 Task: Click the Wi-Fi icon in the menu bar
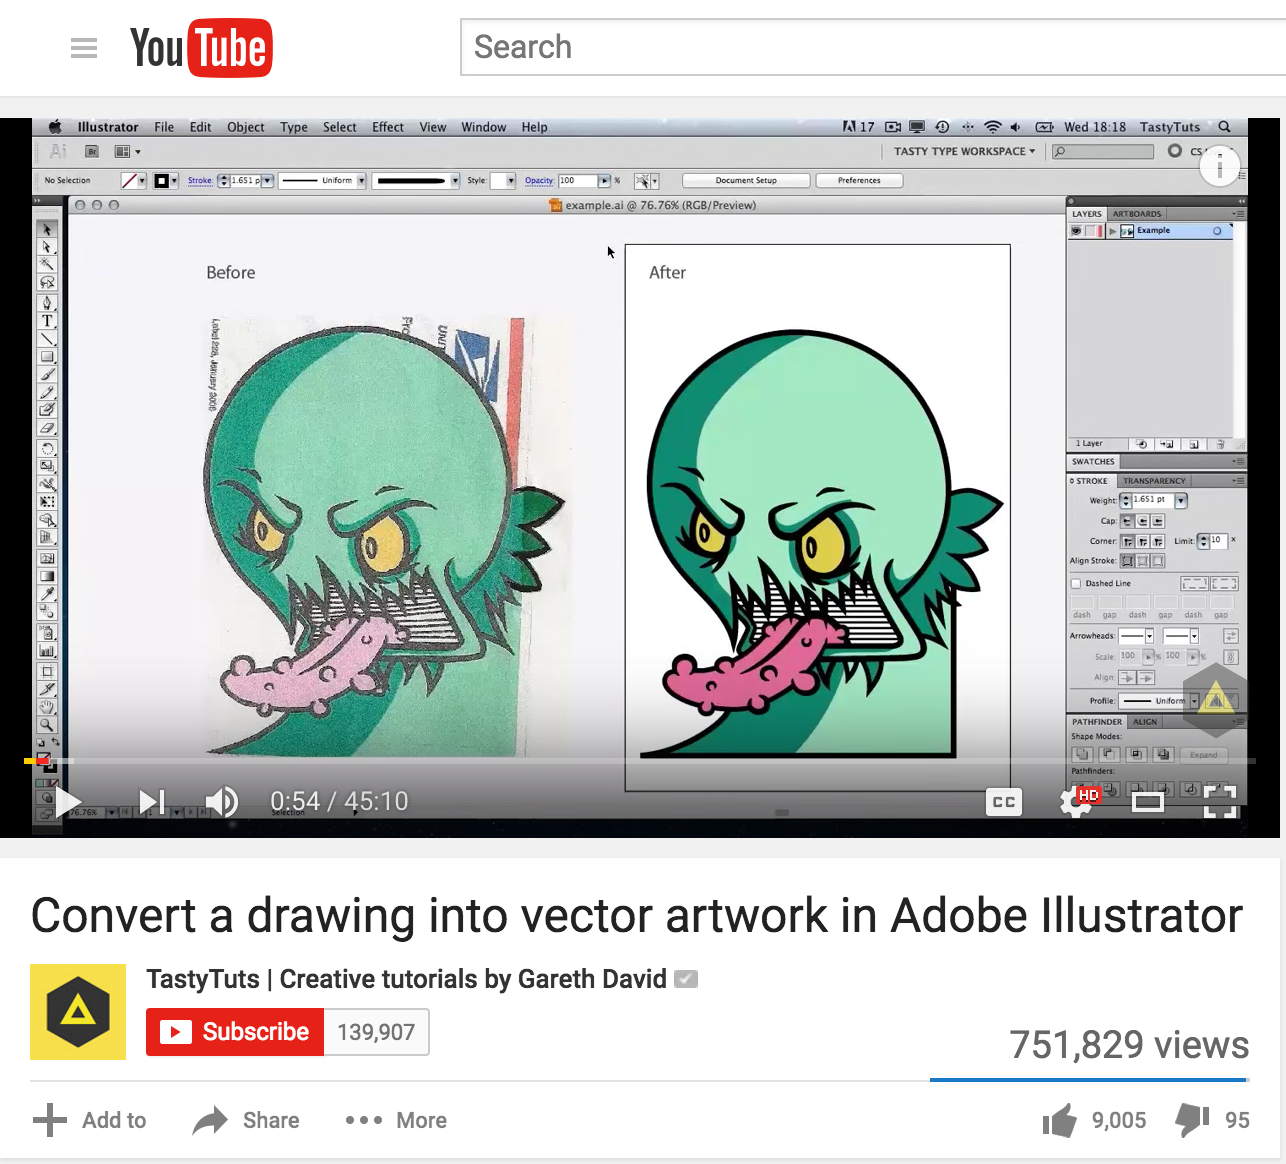(x=992, y=127)
